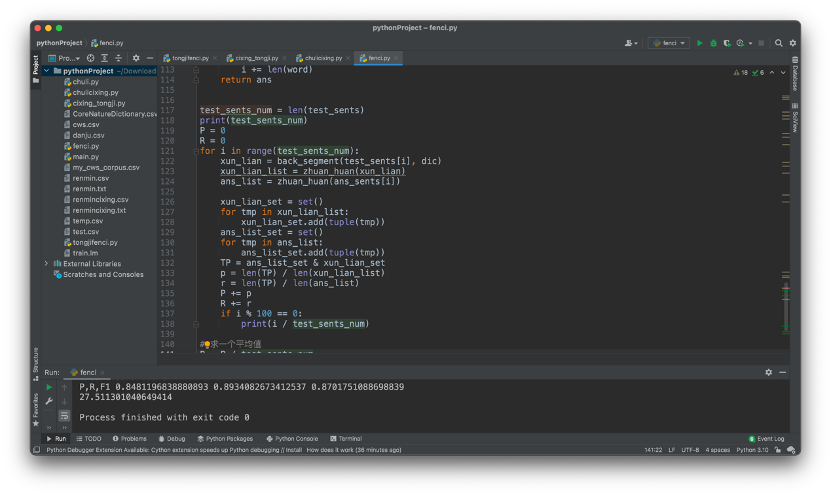
Task: Open the Debug tool window
Action: [172, 439]
